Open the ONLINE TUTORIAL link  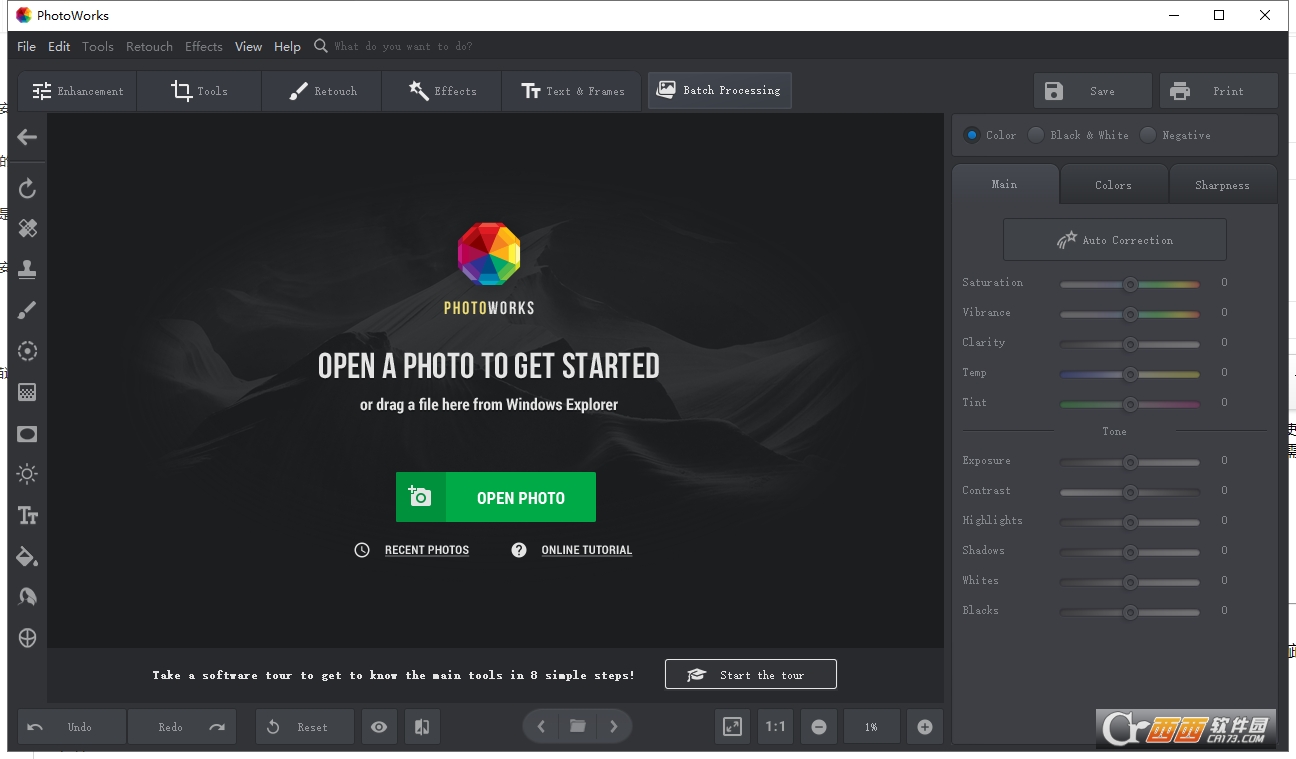(x=587, y=550)
